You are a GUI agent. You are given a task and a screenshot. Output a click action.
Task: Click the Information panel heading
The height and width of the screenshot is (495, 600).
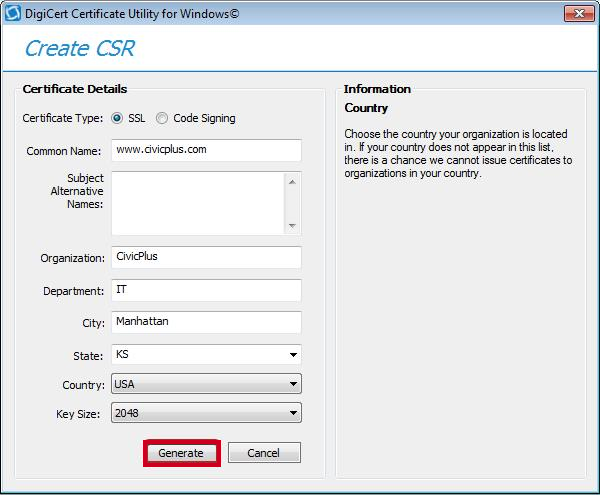pyautogui.click(x=377, y=89)
